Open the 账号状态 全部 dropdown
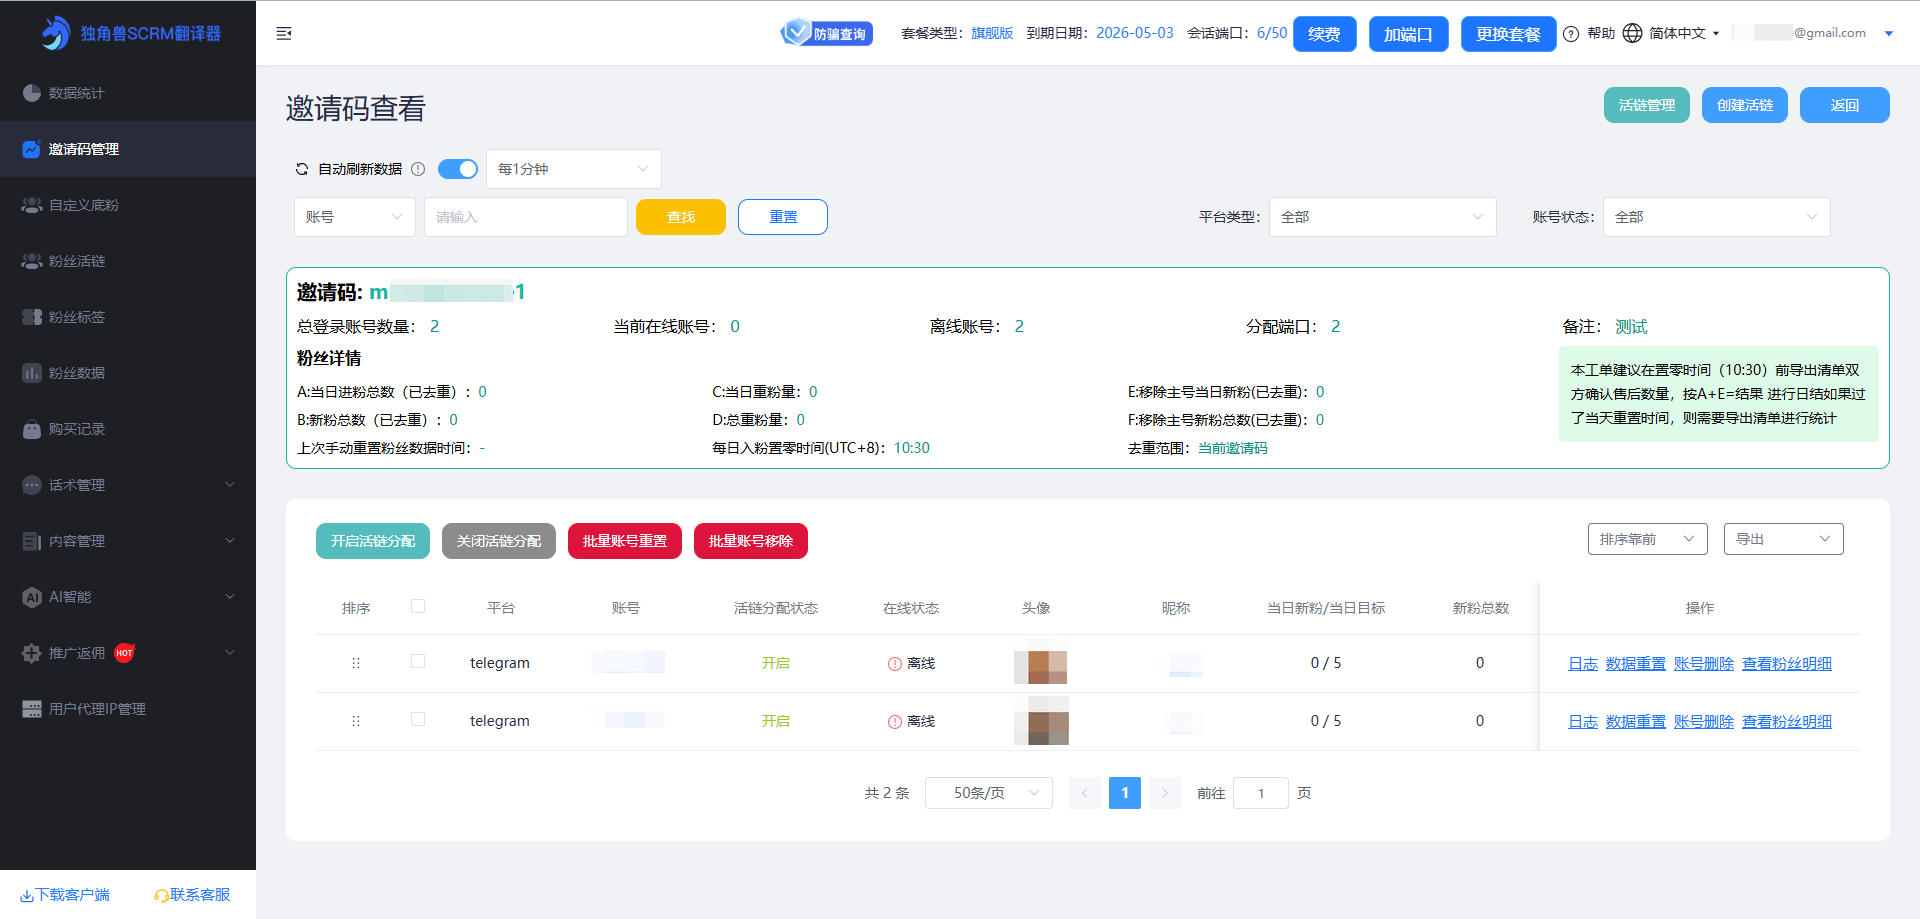 tap(1716, 217)
